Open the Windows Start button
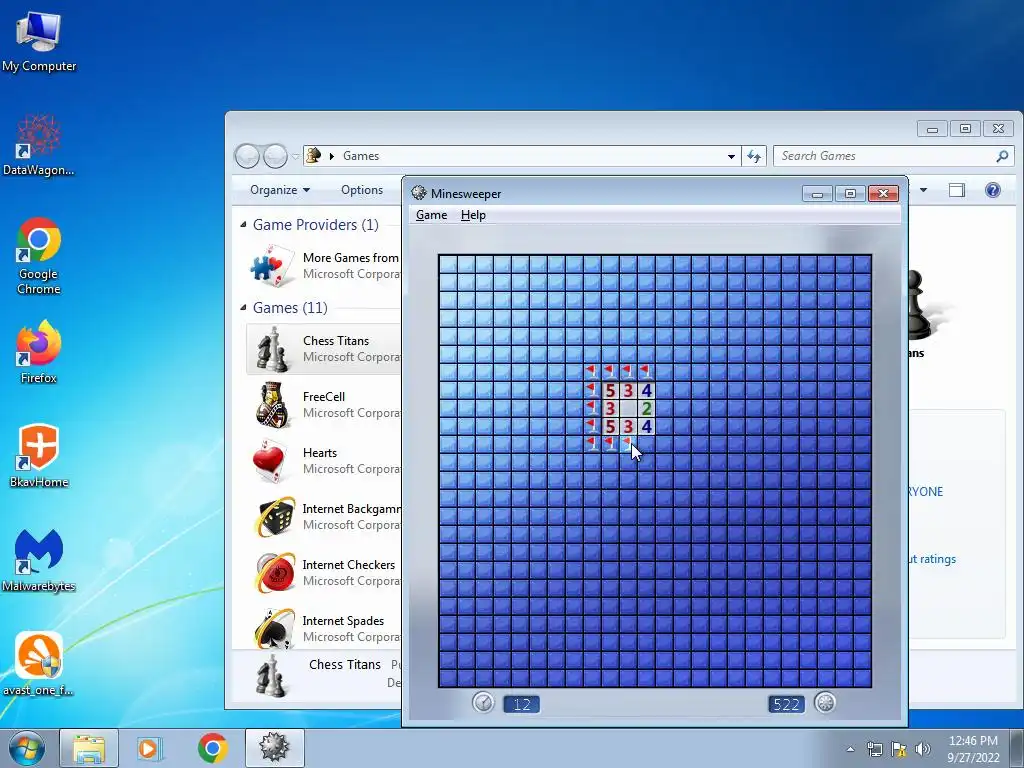 pyautogui.click(x=26, y=748)
